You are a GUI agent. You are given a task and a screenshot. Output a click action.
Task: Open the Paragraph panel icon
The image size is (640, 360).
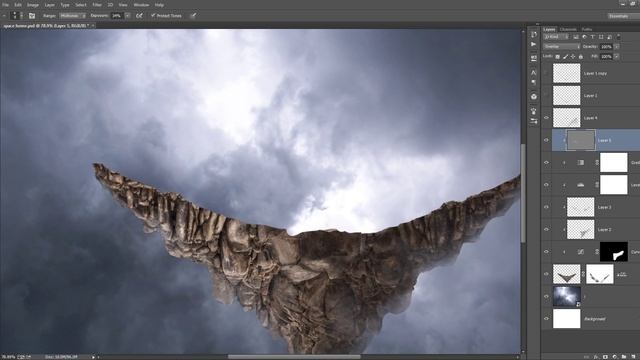coord(533,82)
